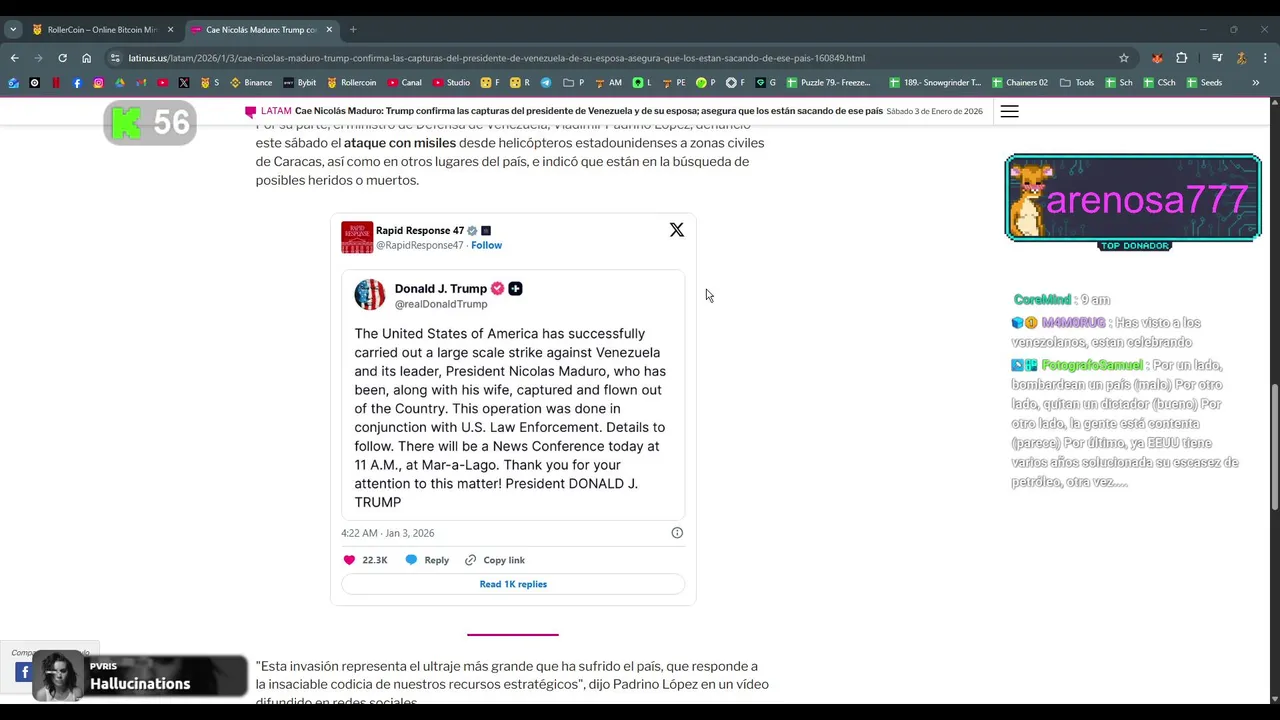Open the Studio YouTube bookmark
This screenshot has width=1280, height=720.
click(x=451, y=83)
